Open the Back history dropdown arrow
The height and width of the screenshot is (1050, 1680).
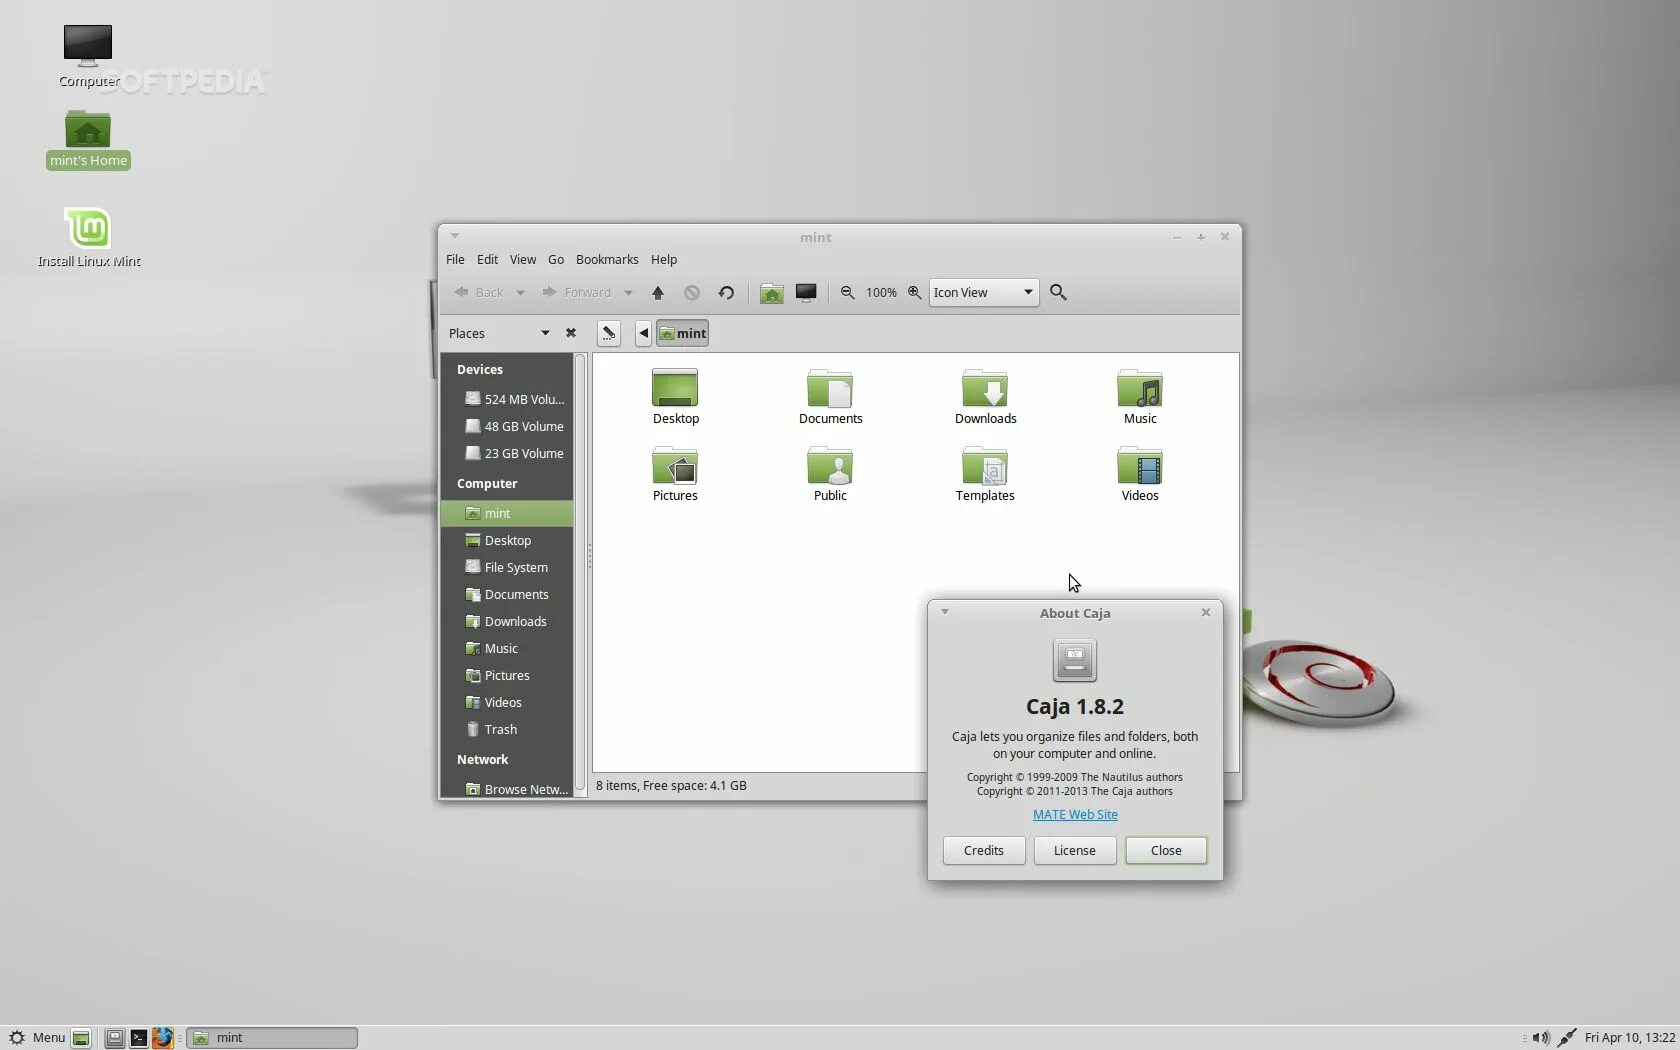520,293
